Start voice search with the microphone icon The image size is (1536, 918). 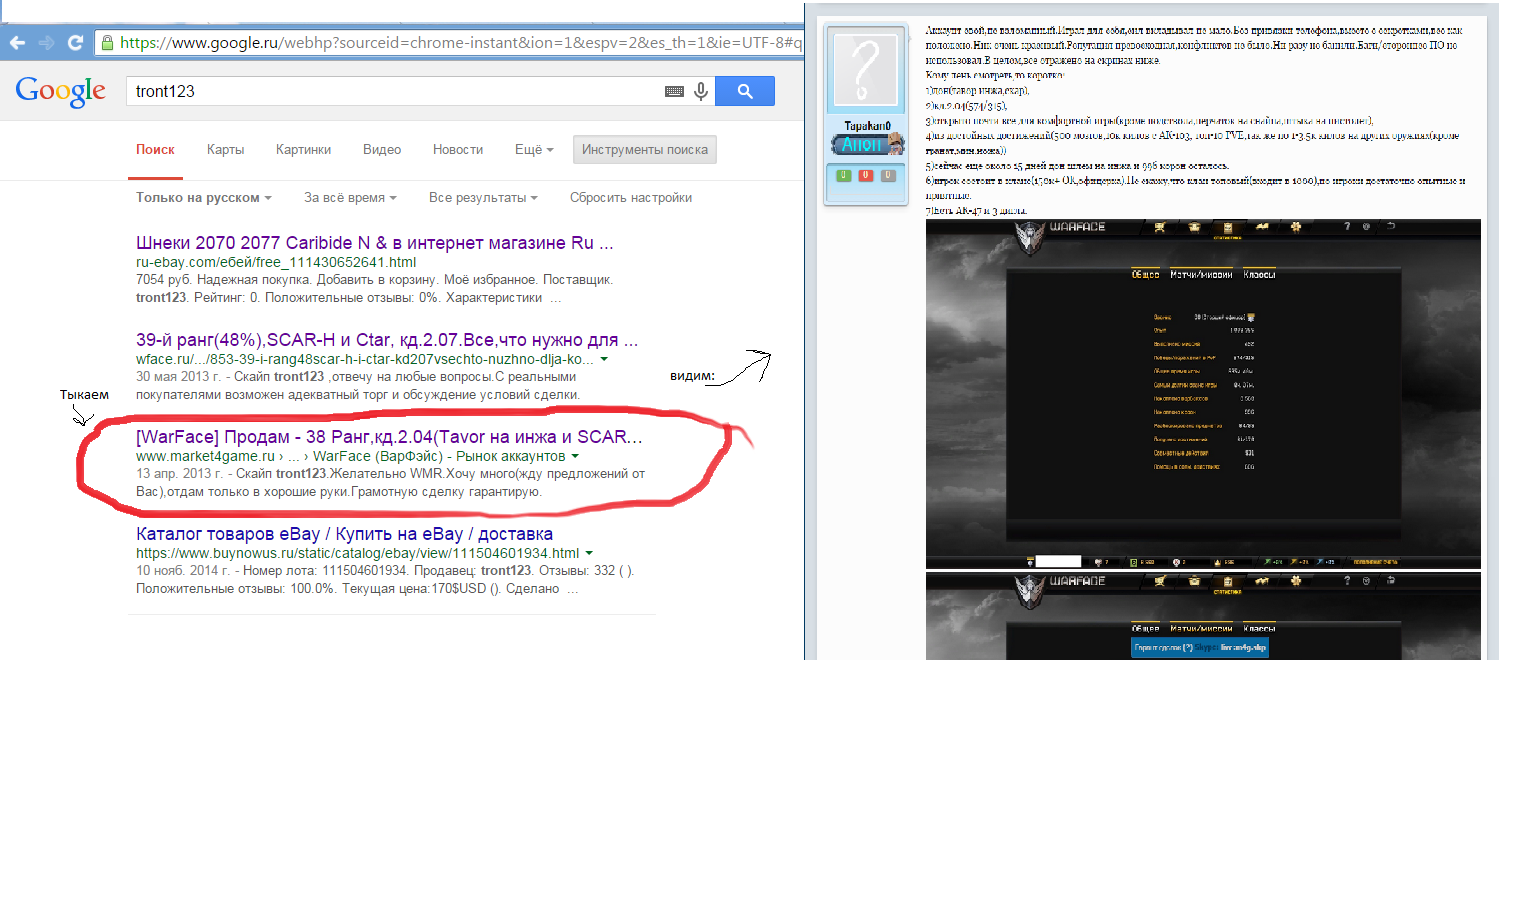(x=701, y=91)
